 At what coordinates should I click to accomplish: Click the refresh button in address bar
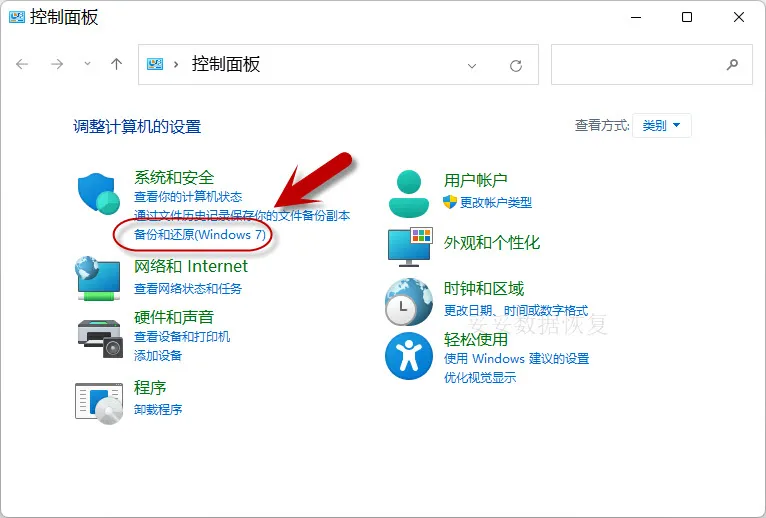click(x=516, y=65)
